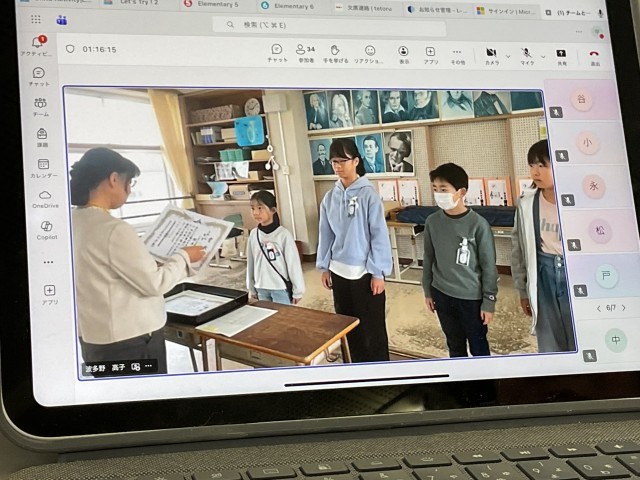Open the Calendar in left sidebar
Screen dimensions: 640x480
[x=44, y=167]
